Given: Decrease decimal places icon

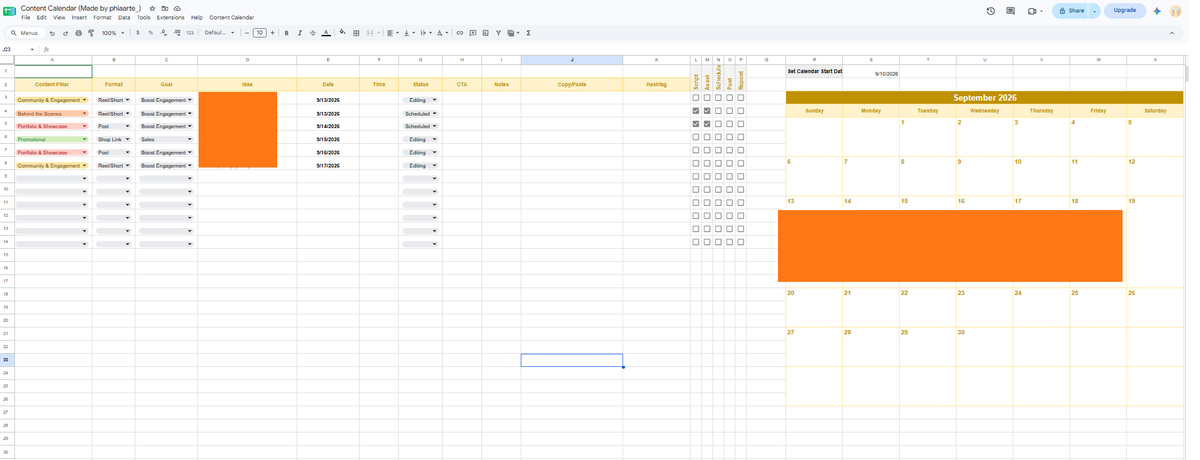Looking at the screenshot, I should click(x=163, y=33).
